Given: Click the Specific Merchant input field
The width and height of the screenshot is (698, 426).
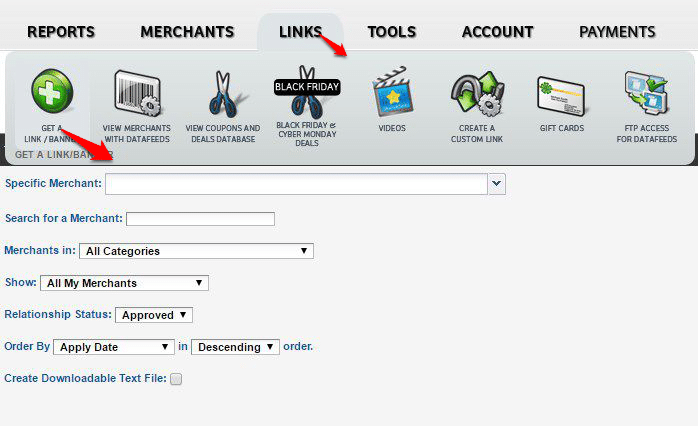Looking at the screenshot, I should [296, 184].
